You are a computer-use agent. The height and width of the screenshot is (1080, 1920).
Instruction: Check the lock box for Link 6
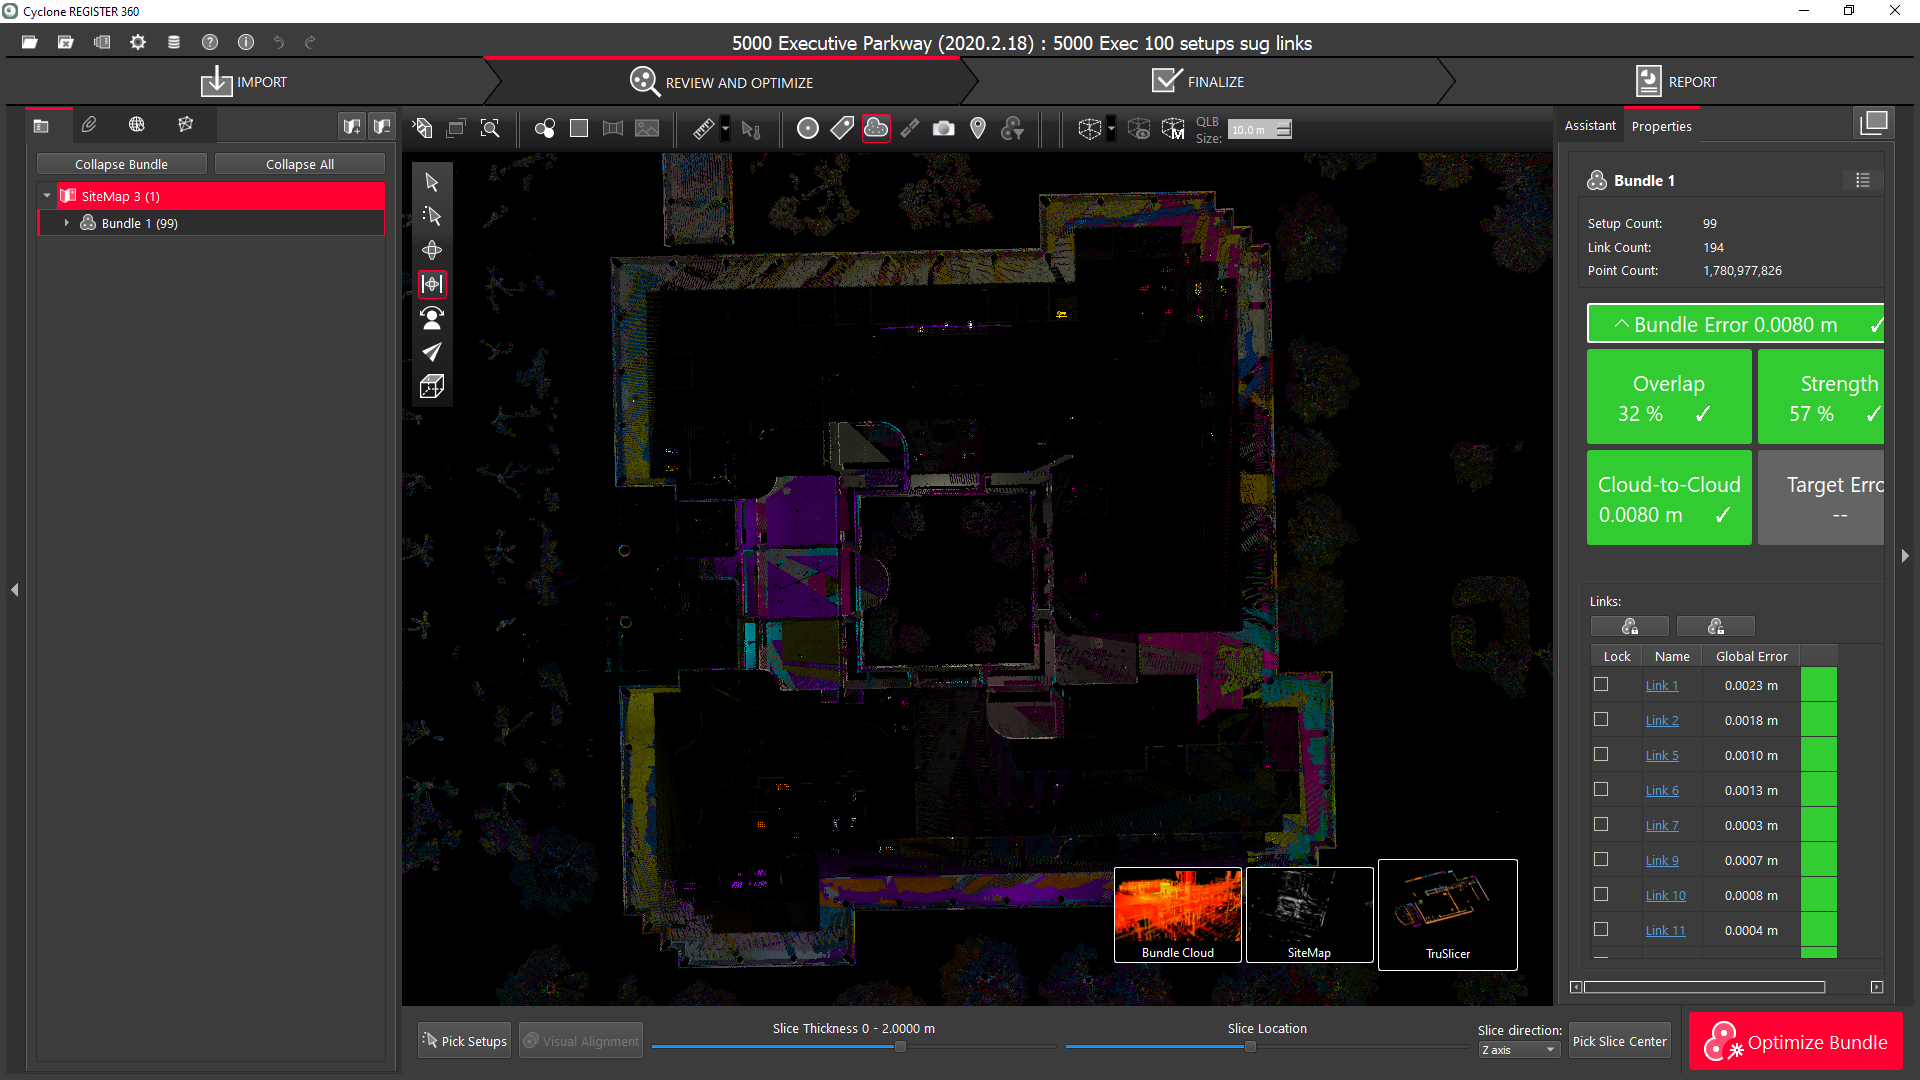[x=1601, y=790]
